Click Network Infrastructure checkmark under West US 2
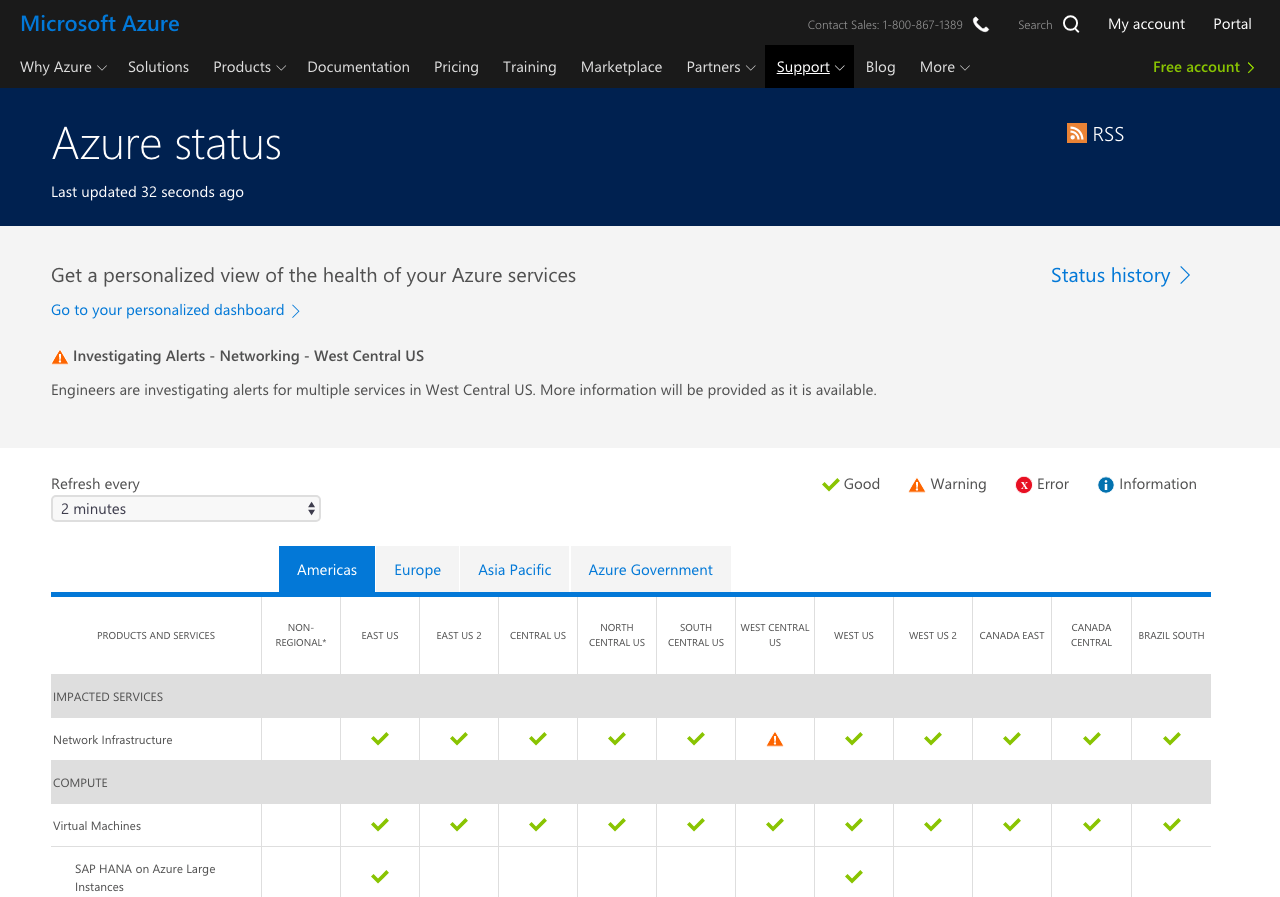Screen dimensions: 1280x897 (933, 739)
